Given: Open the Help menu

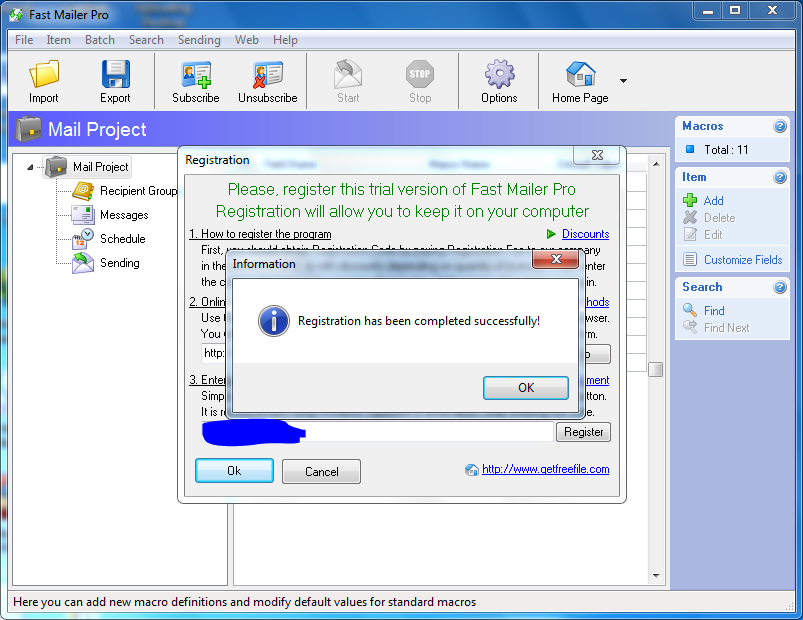Looking at the screenshot, I should point(285,40).
